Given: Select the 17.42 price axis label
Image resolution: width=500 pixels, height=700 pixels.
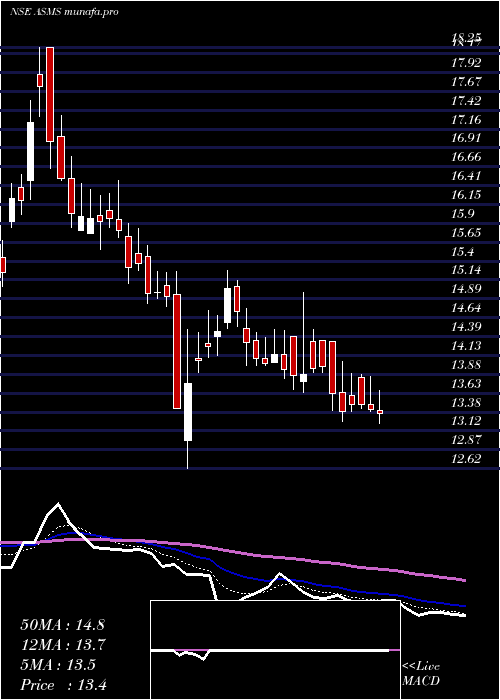Looking at the screenshot, I should 466,101.
